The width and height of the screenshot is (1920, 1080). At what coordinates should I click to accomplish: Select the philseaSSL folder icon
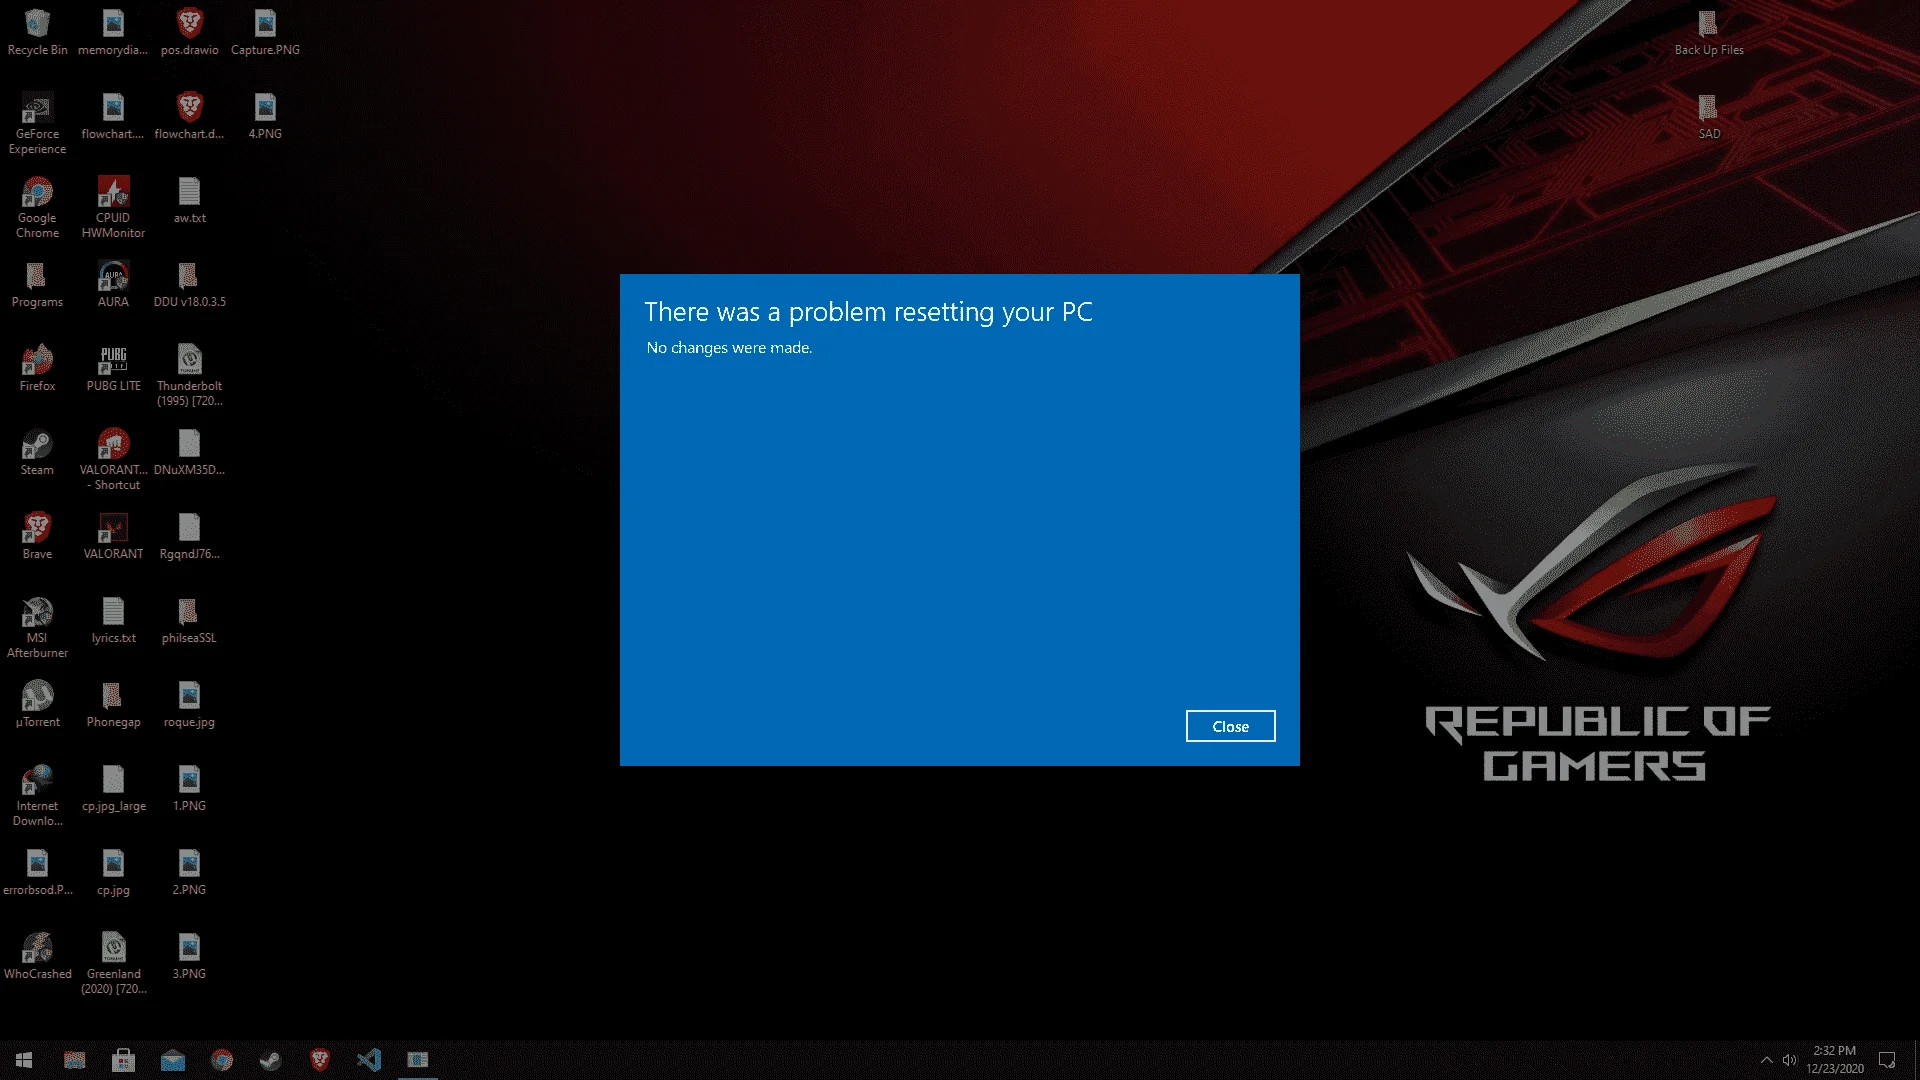click(x=189, y=621)
